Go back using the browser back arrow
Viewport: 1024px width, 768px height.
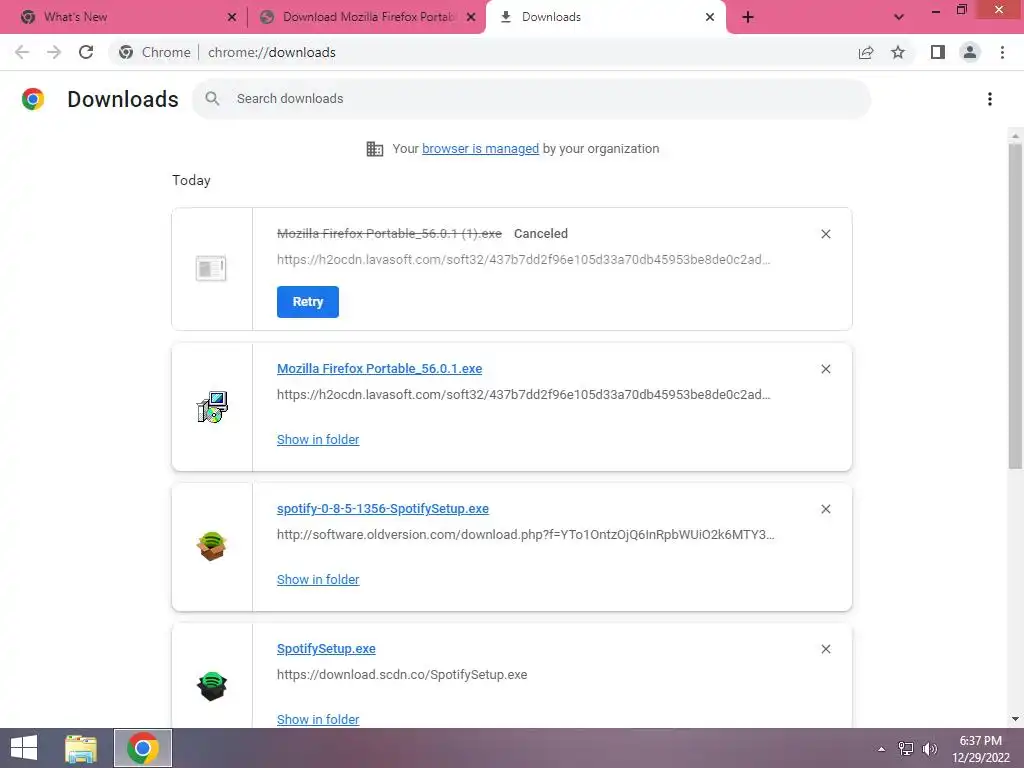22,52
